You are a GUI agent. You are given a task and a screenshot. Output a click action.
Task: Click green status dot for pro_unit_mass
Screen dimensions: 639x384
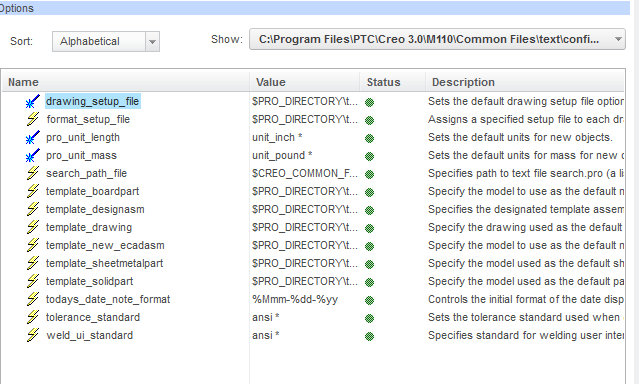[370, 156]
